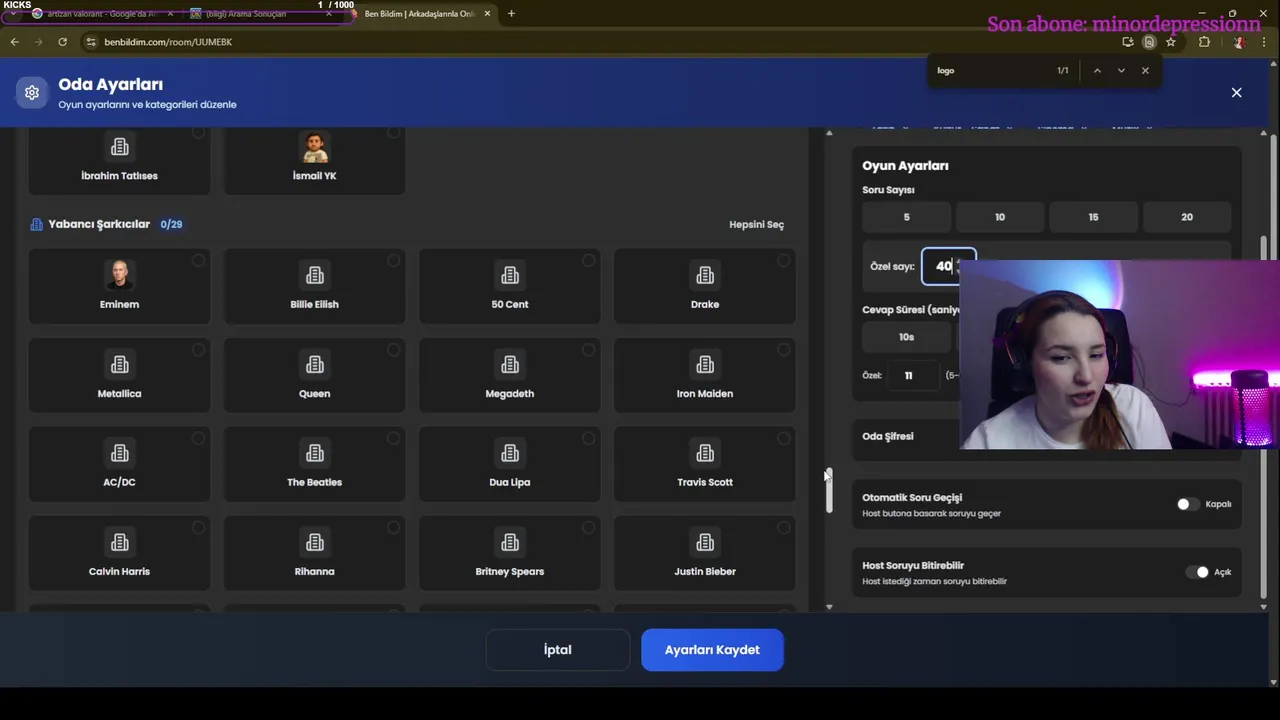The image size is (1280, 720).
Task: Click The Beatles card's building icon
Action: pos(314,453)
